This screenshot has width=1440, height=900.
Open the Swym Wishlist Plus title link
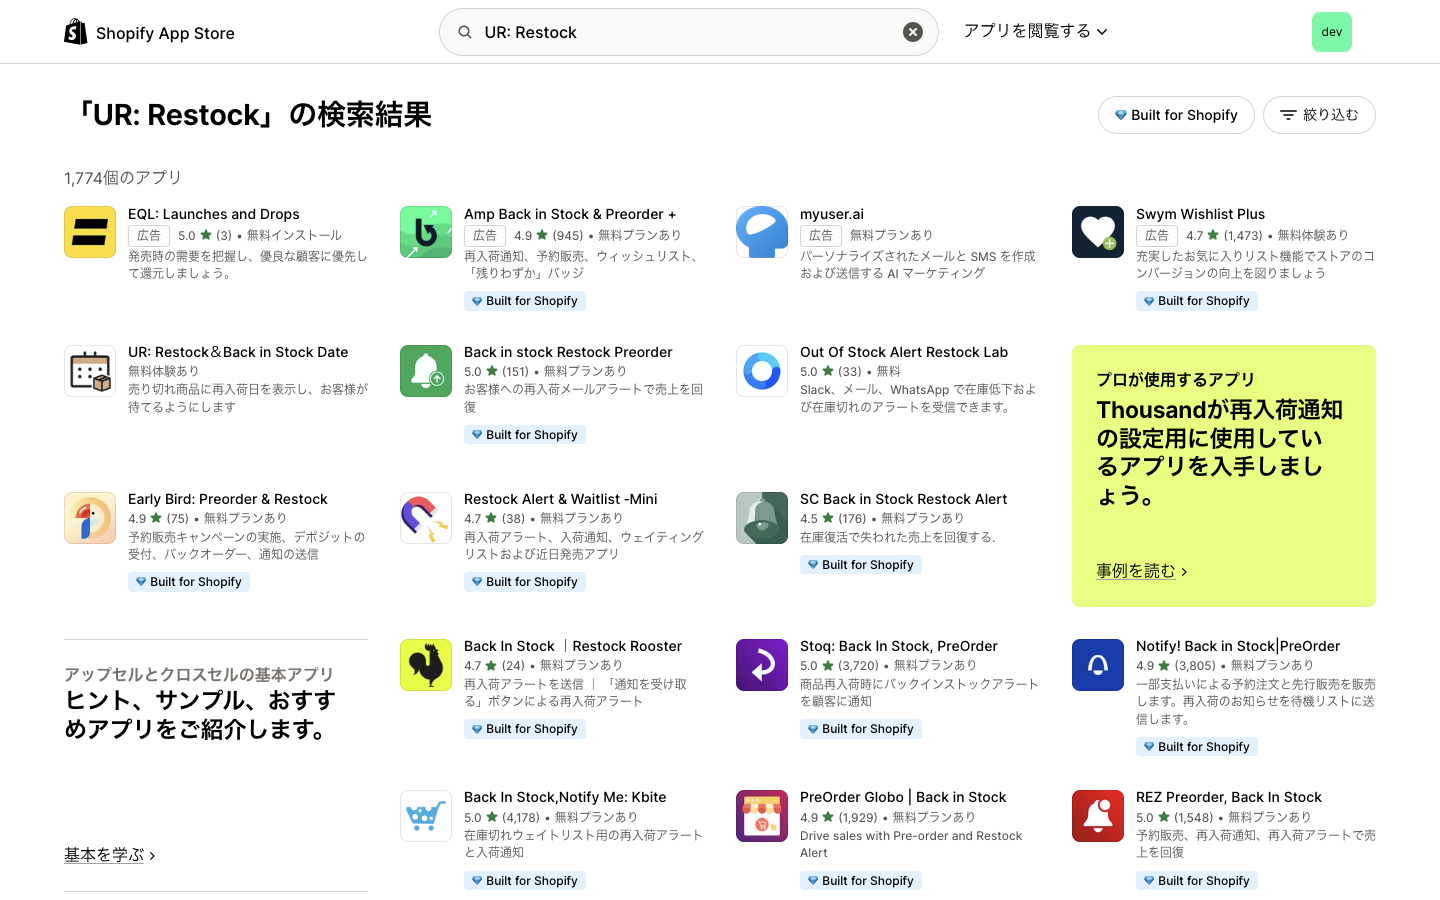coord(1200,214)
